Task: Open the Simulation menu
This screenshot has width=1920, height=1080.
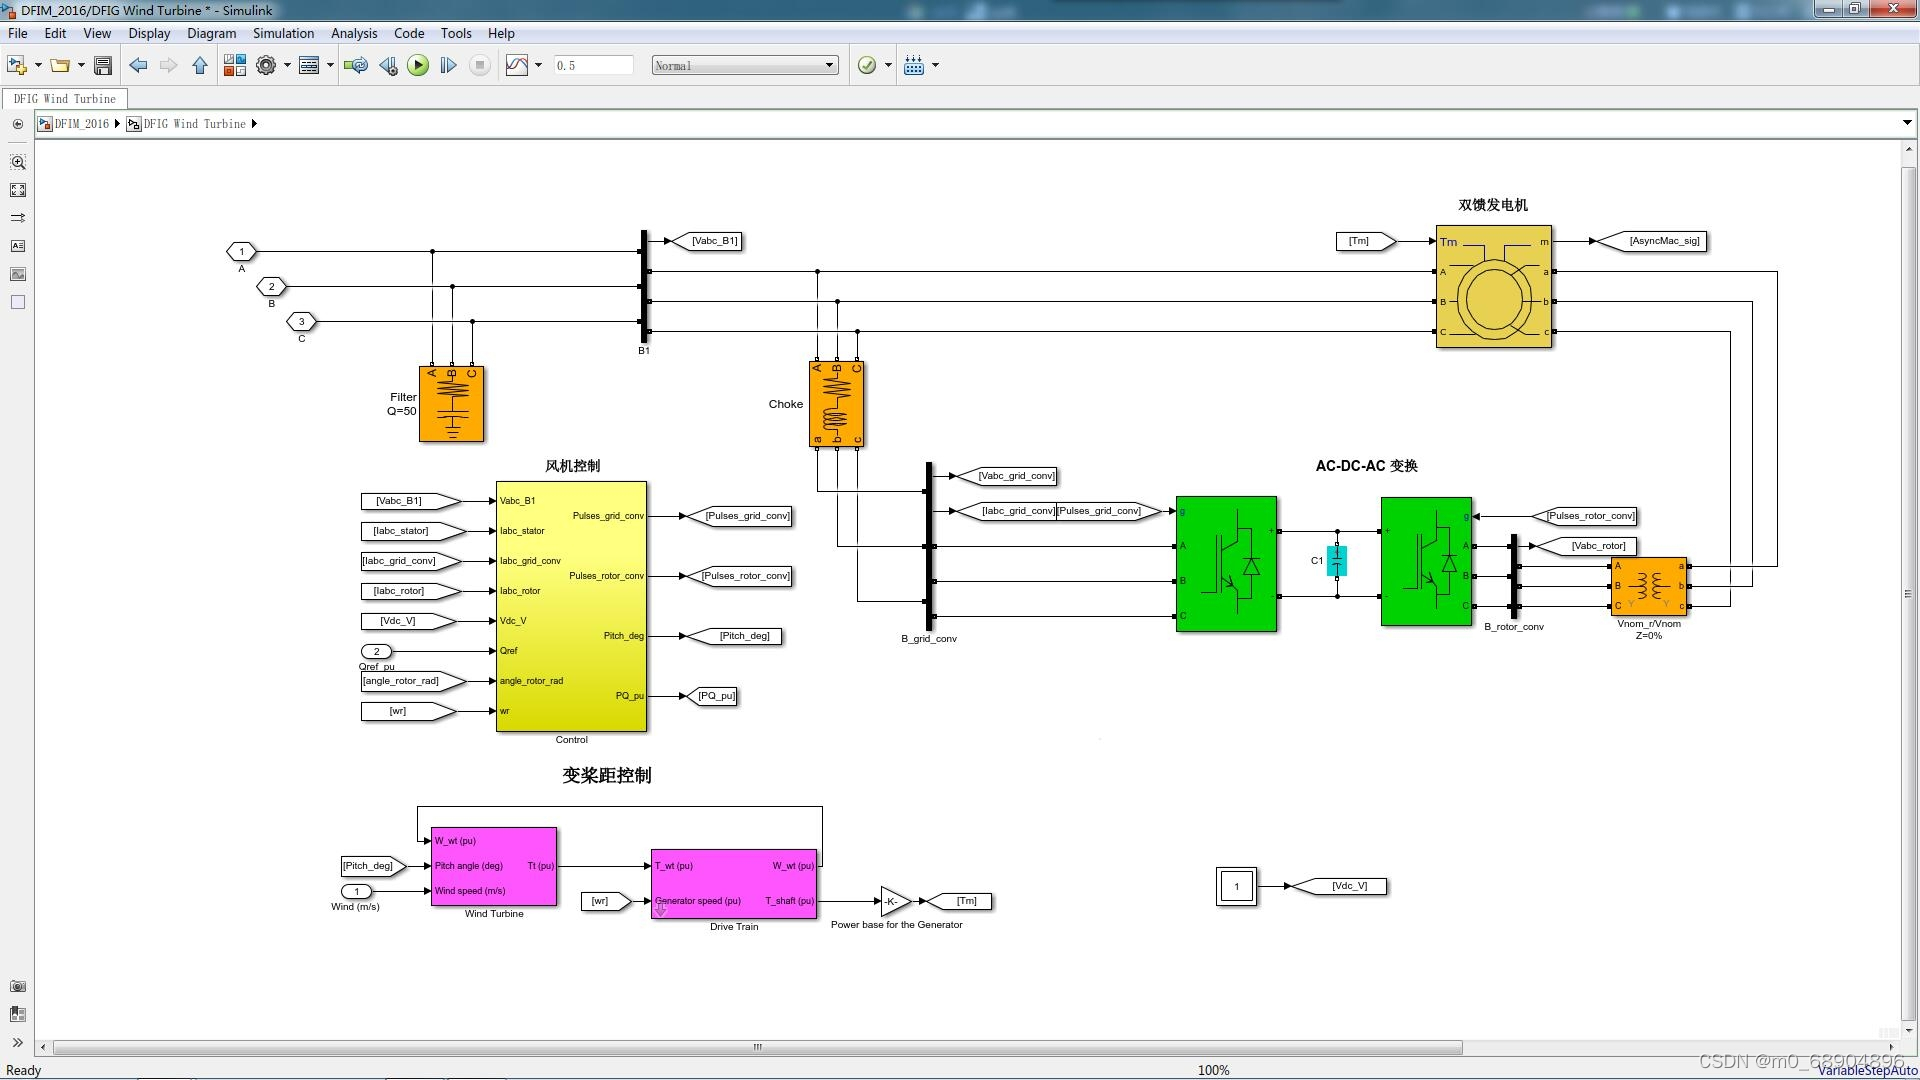Action: click(283, 33)
